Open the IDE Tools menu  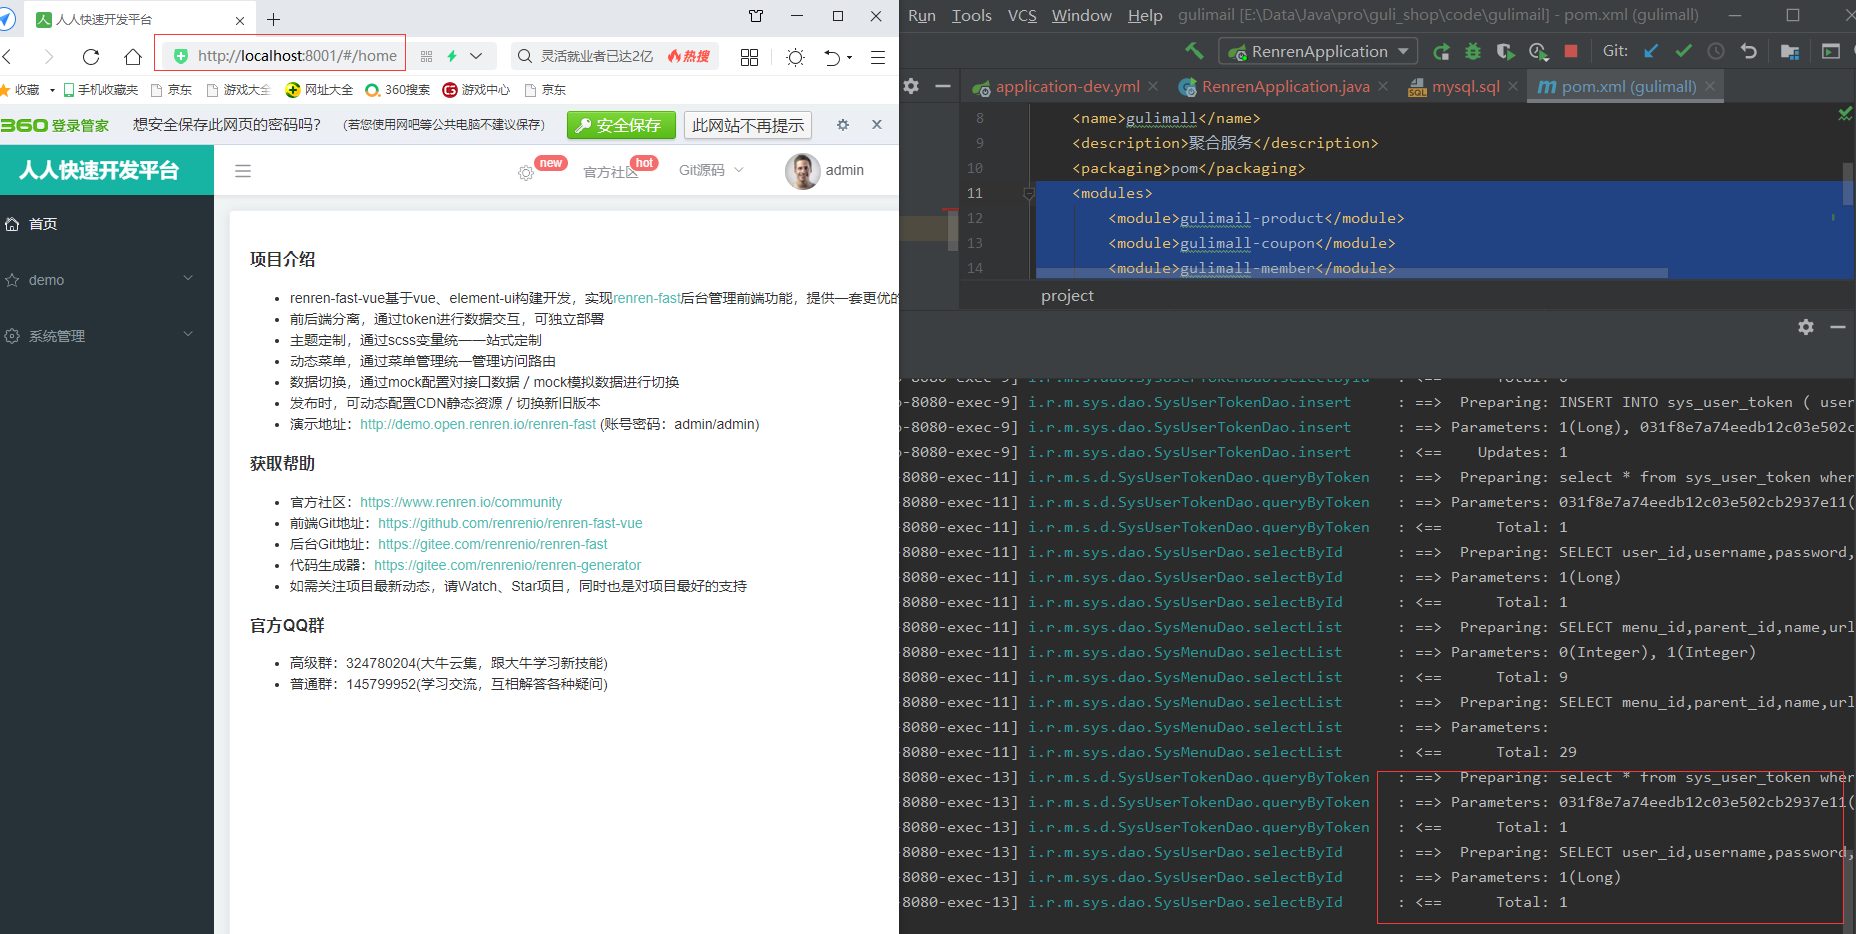pyautogui.click(x=971, y=15)
